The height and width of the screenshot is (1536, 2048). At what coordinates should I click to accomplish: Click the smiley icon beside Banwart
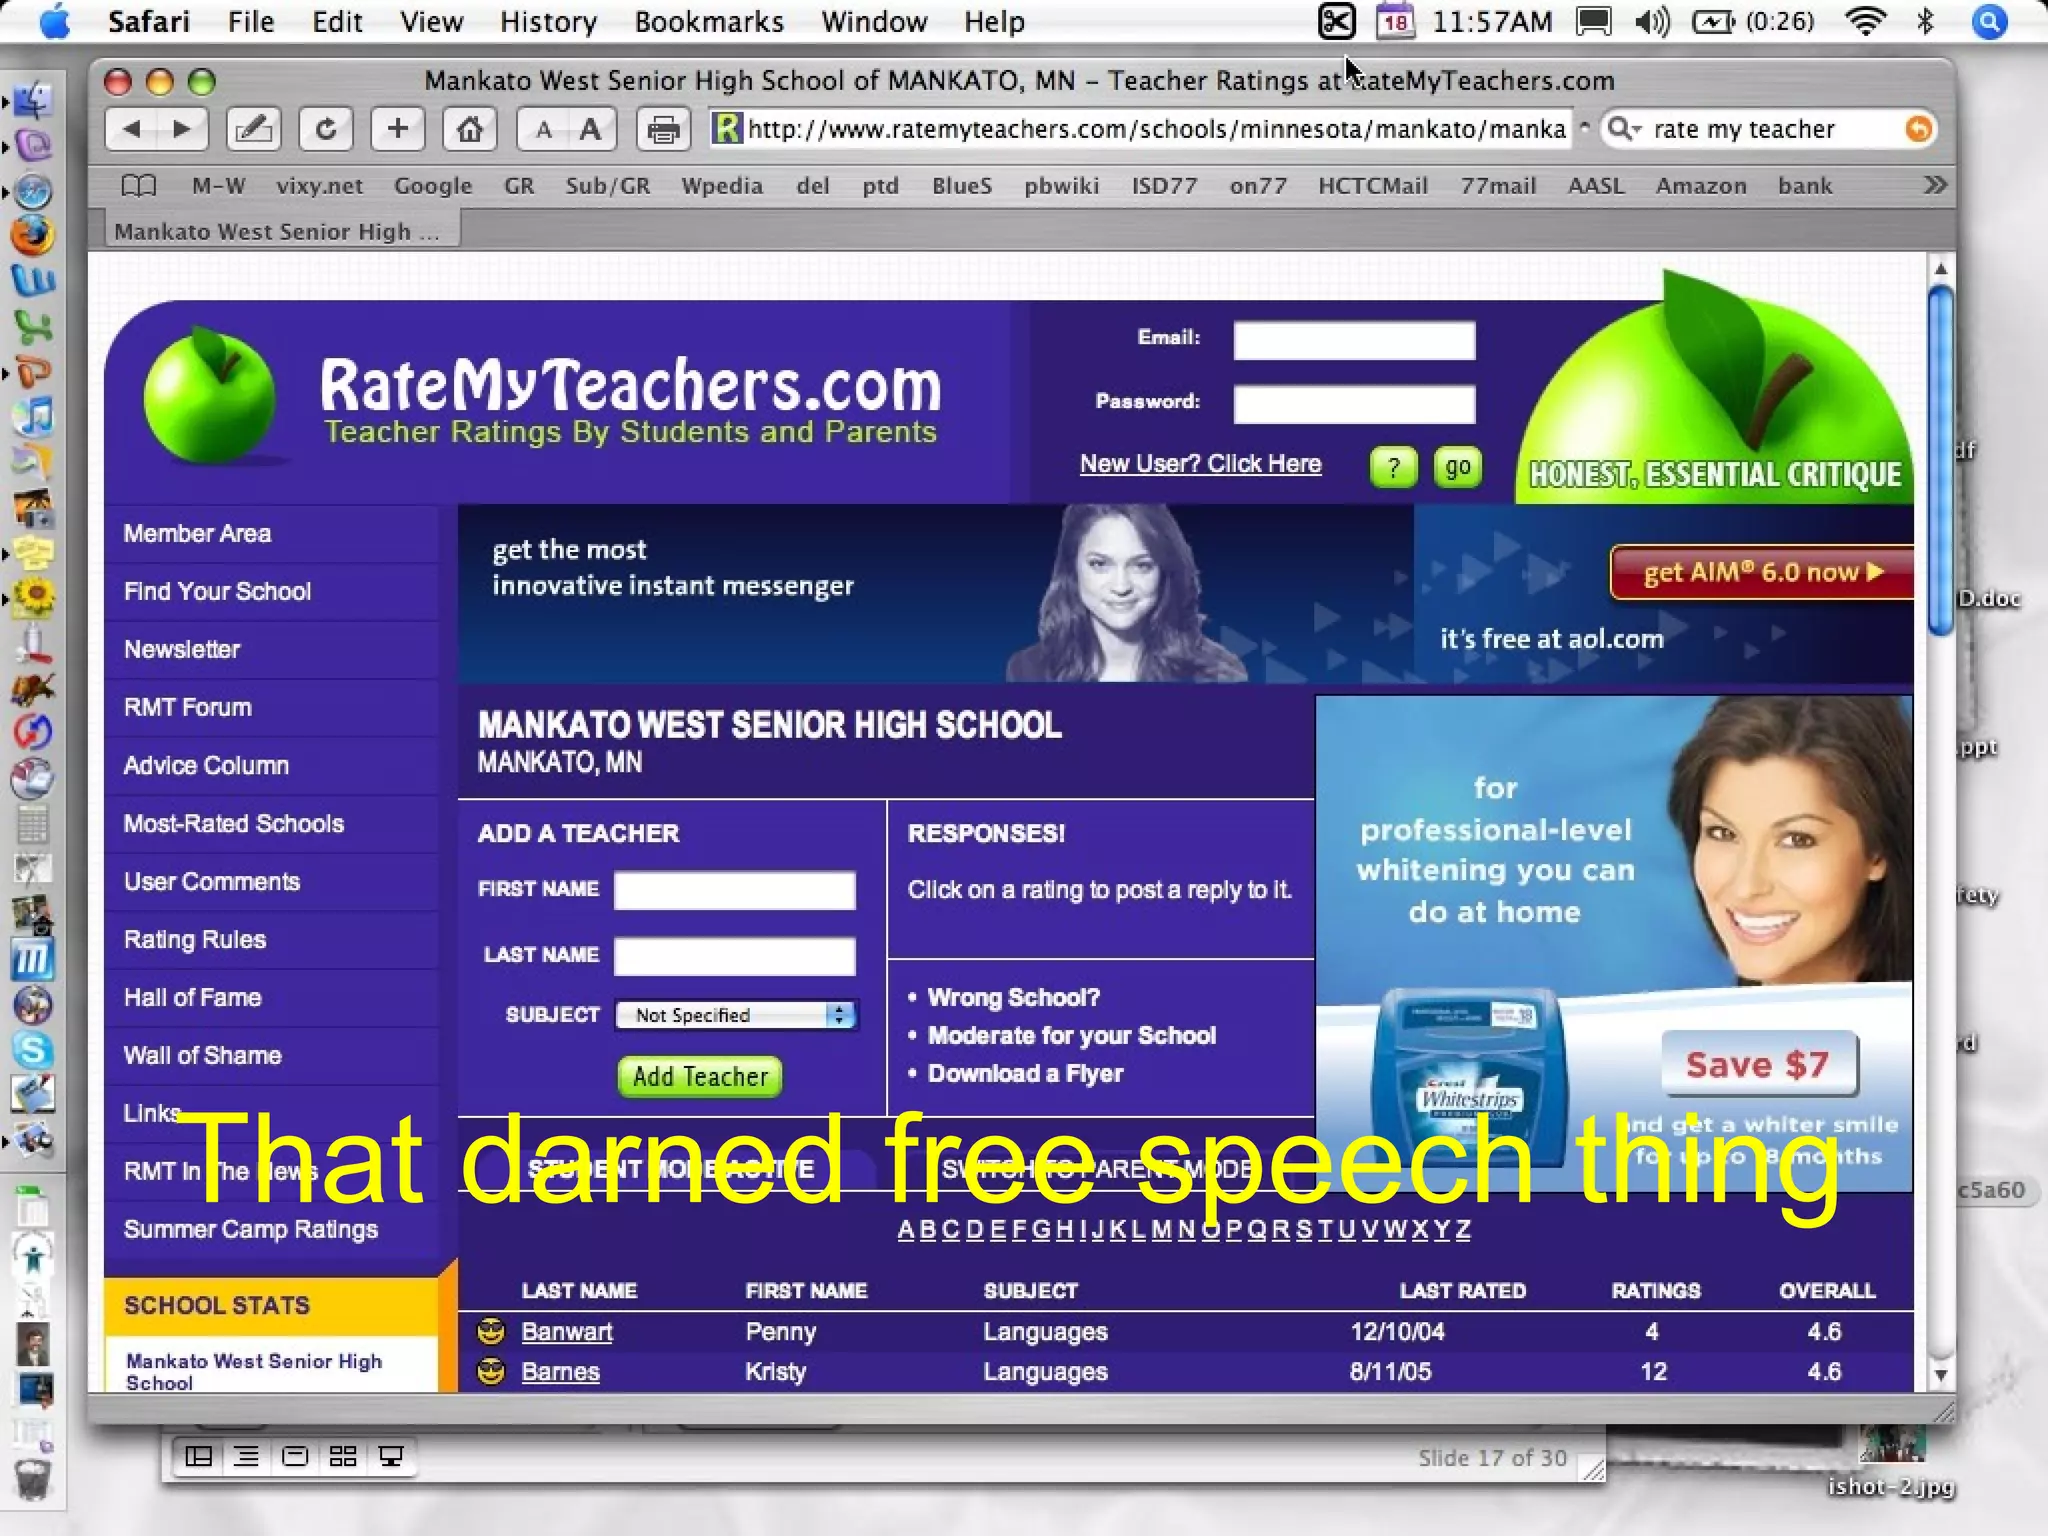[491, 1331]
